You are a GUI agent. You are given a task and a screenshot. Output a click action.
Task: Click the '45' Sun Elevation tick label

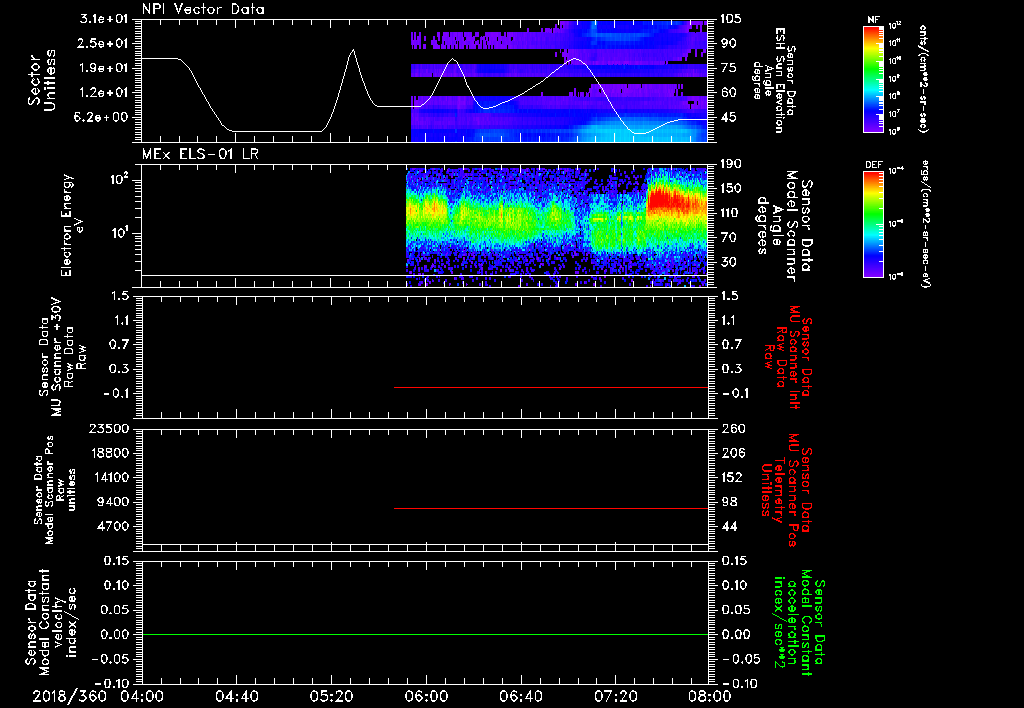coord(728,118)
